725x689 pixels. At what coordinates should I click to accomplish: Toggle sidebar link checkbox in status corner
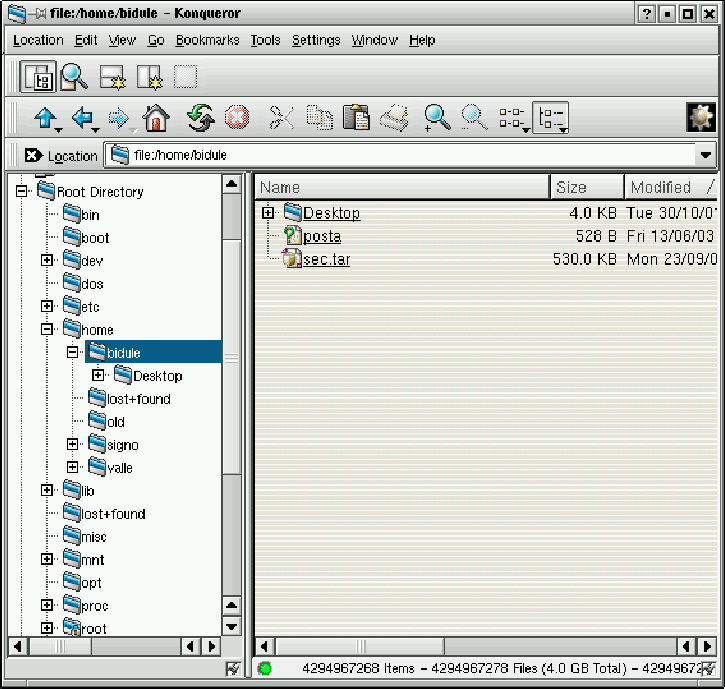point(233,668)
